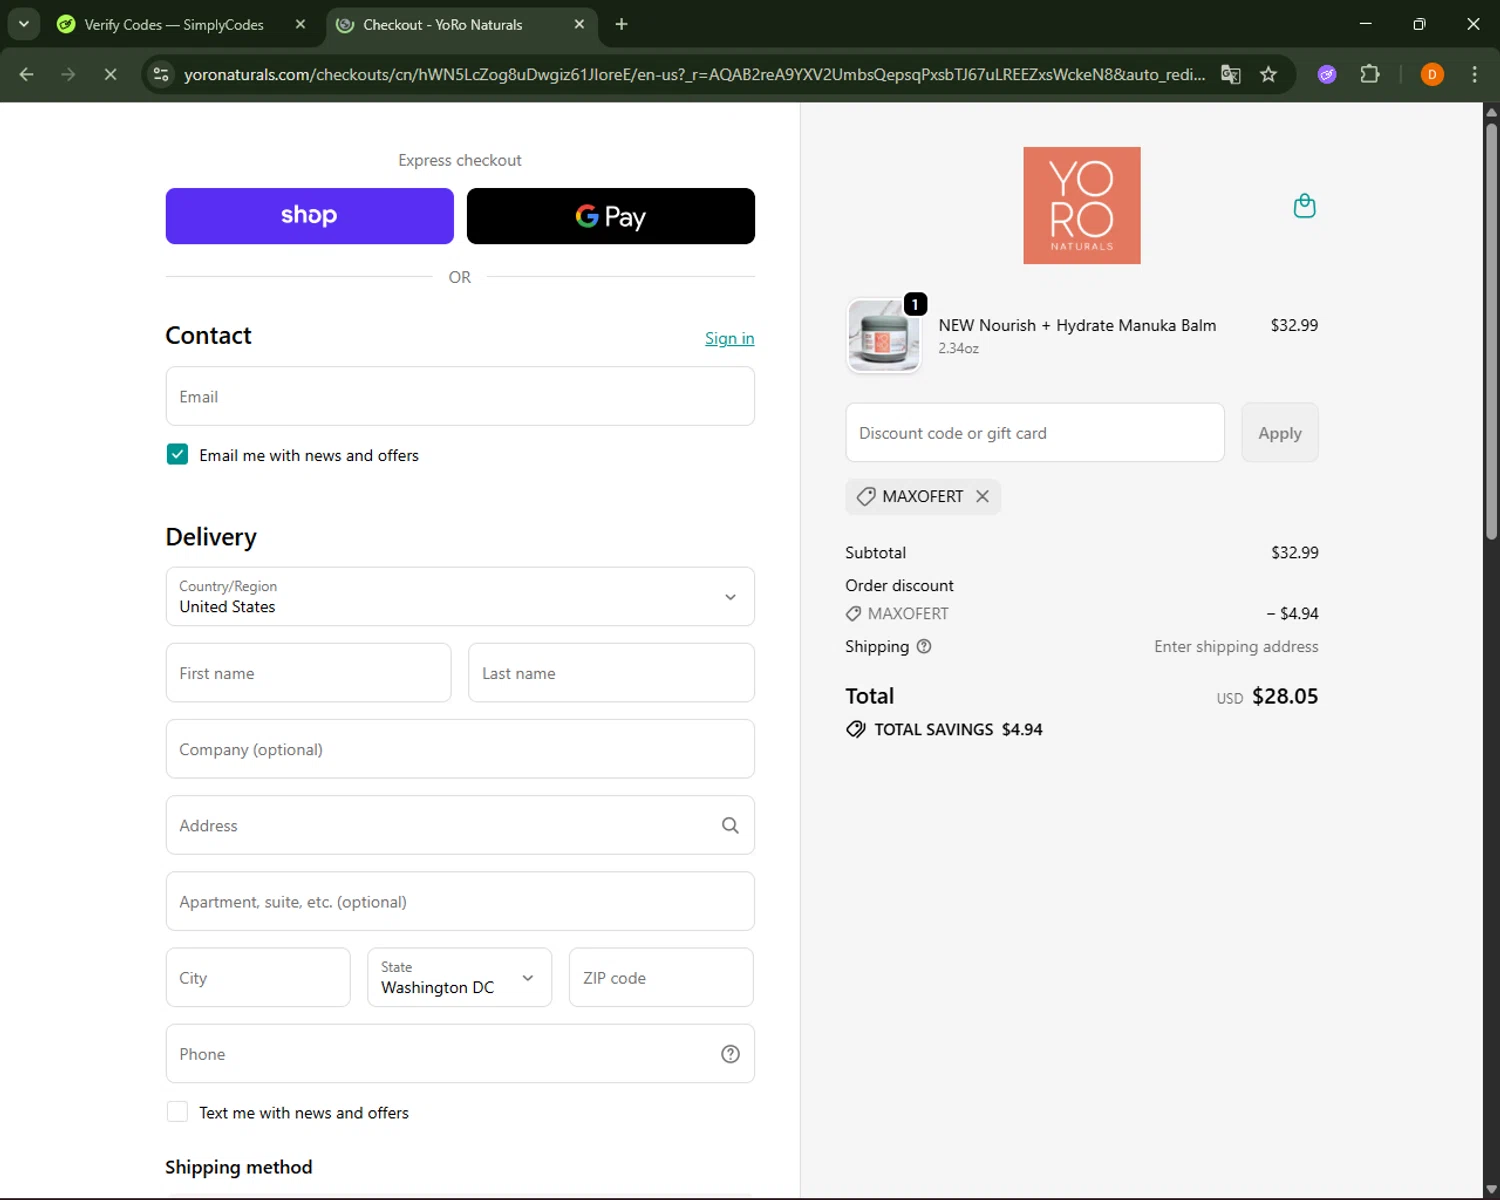The height and width of the screenshot is (1200, 1500).
Task: Pay with the Google Pay button
Action: tap(611, 216)
